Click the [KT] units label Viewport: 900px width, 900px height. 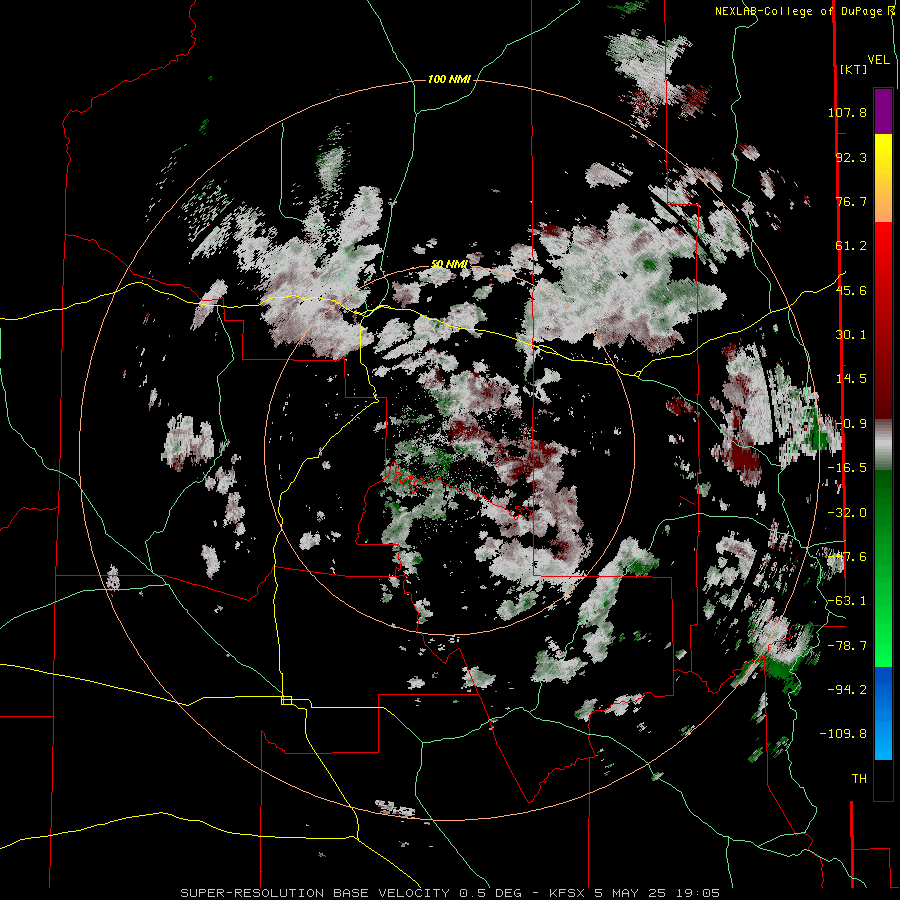(854, 69)
